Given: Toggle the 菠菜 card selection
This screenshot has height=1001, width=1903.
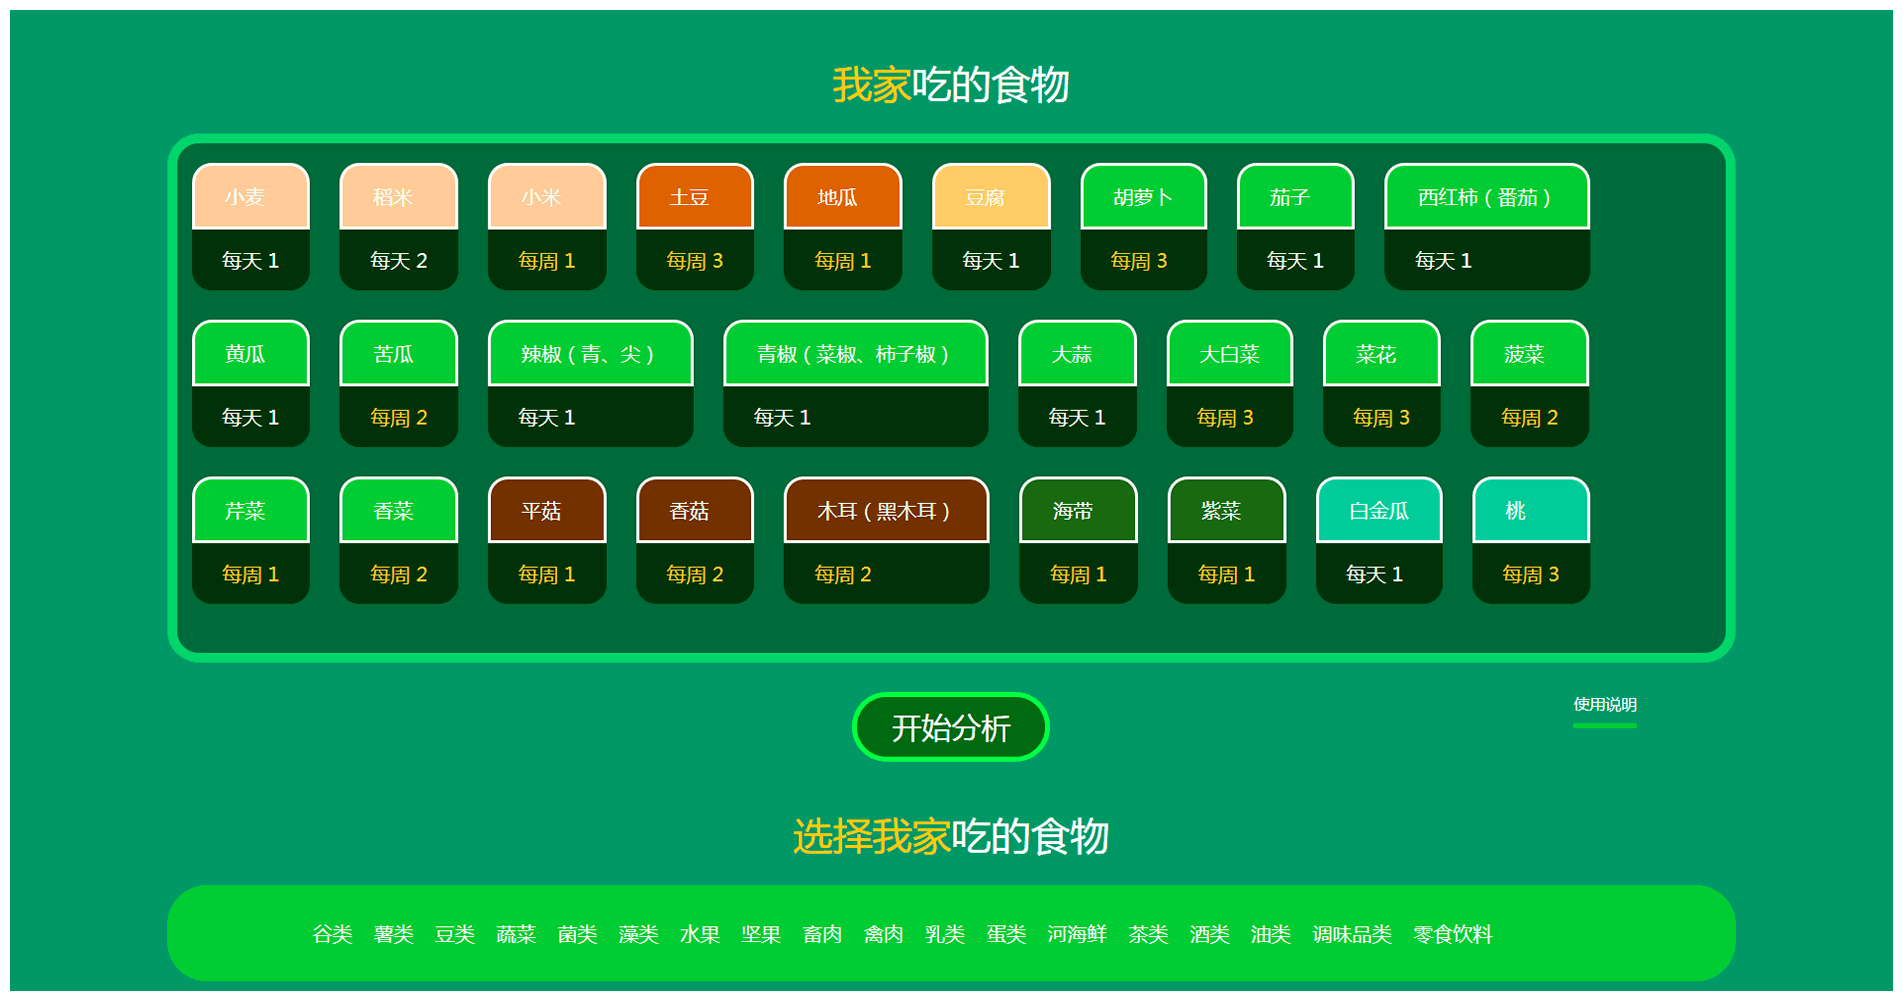Looking at the screenshot, I should coord(1528,354).
